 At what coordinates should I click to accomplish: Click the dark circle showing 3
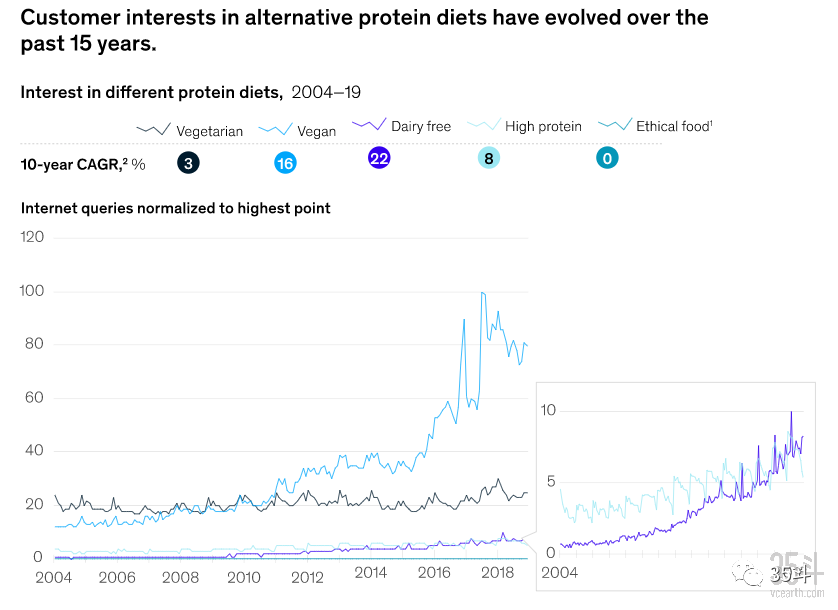[188, 162]
